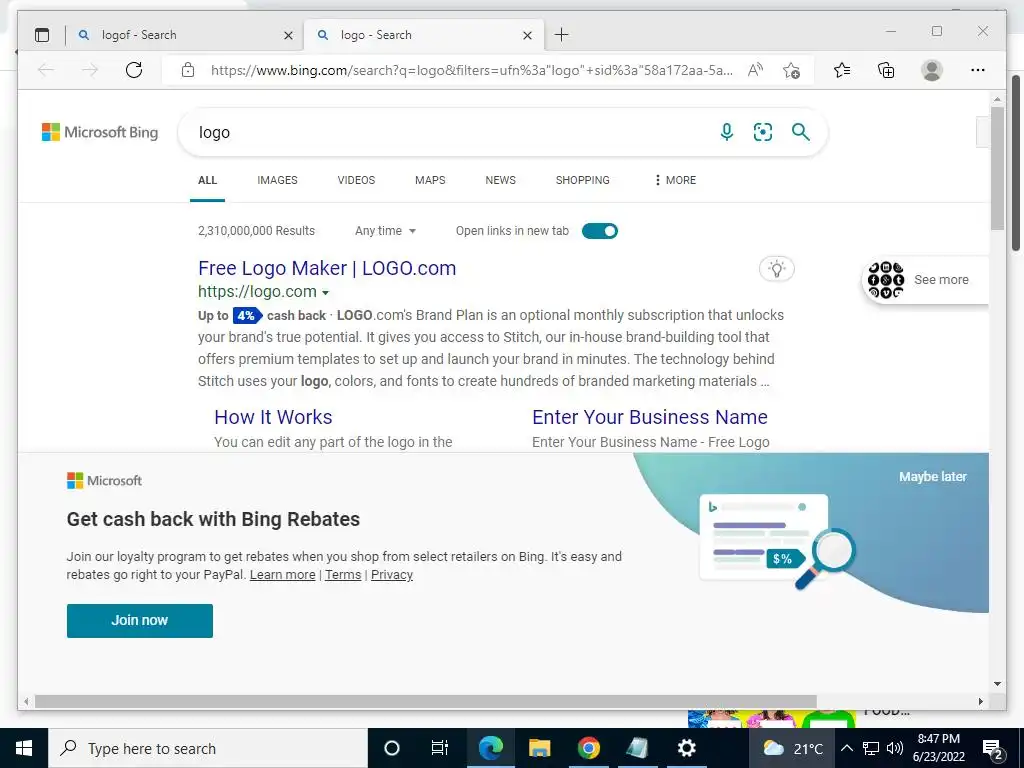Click the horizontal scrollbar thumb
Screen dimensions: 1024x768
[426, 701]
